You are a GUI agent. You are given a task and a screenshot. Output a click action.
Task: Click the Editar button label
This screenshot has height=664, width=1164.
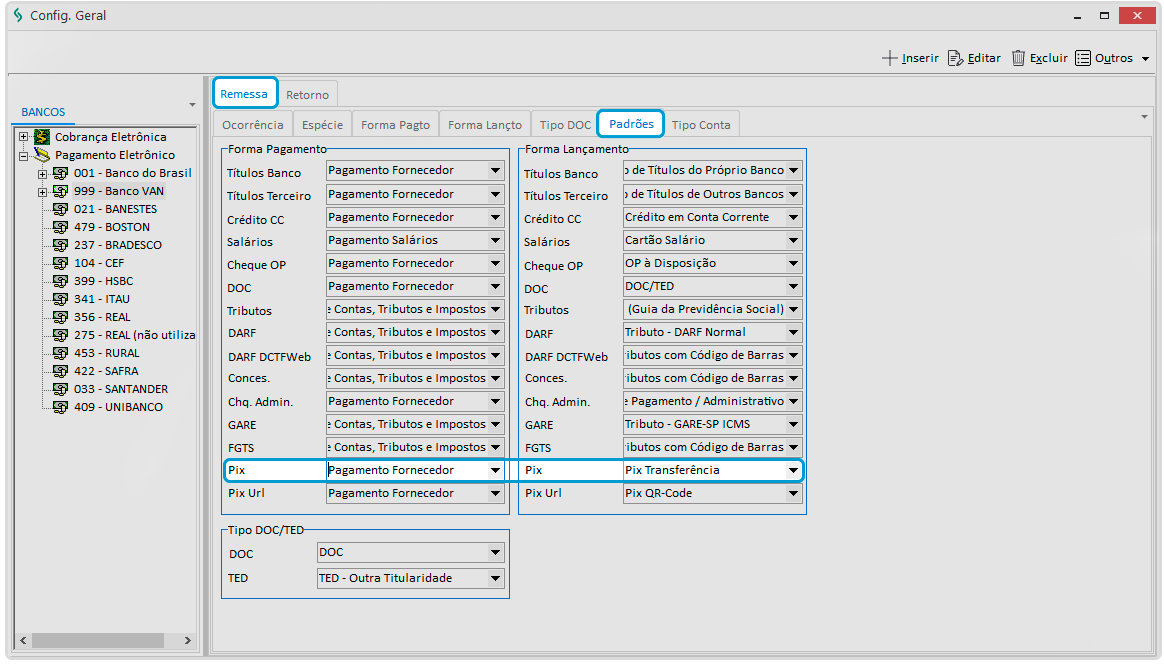click(984, 58)
